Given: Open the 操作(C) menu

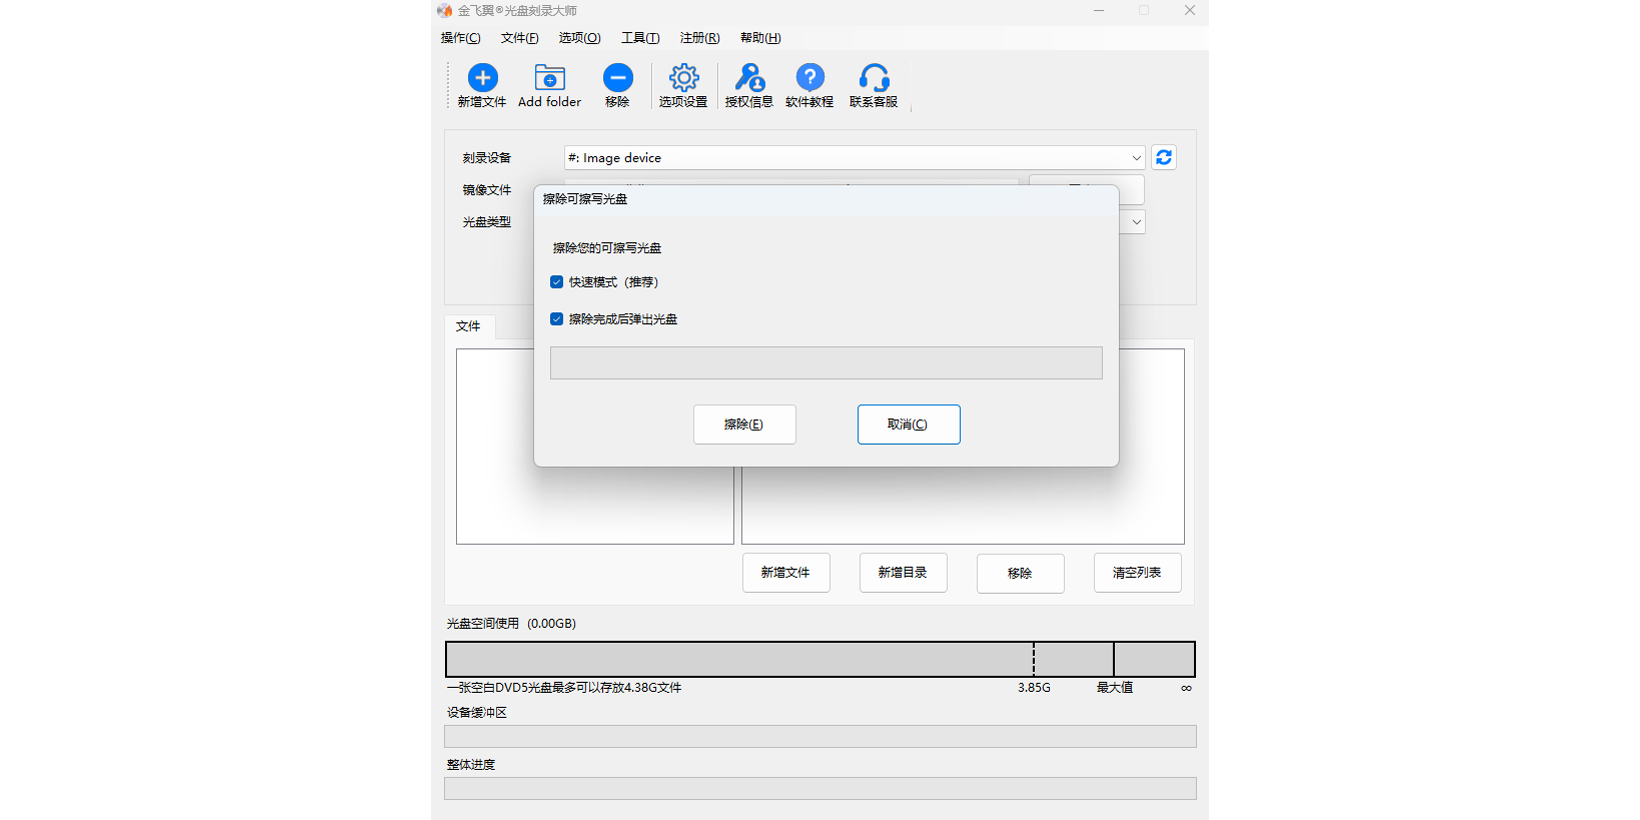Looking at the screenshot, I should 460,38.
